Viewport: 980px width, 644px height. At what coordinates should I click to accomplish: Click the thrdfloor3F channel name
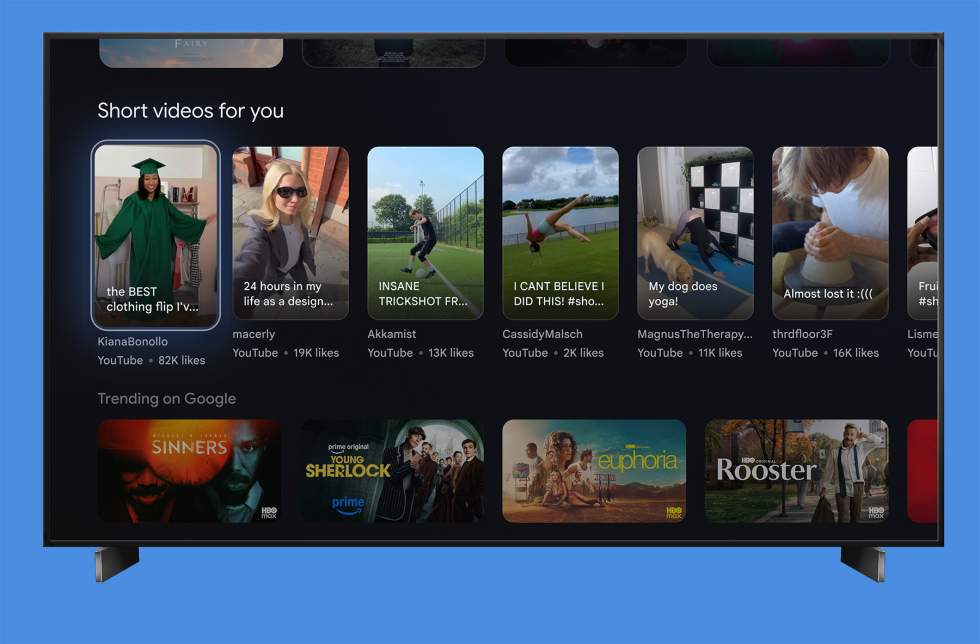coord(802,334)
